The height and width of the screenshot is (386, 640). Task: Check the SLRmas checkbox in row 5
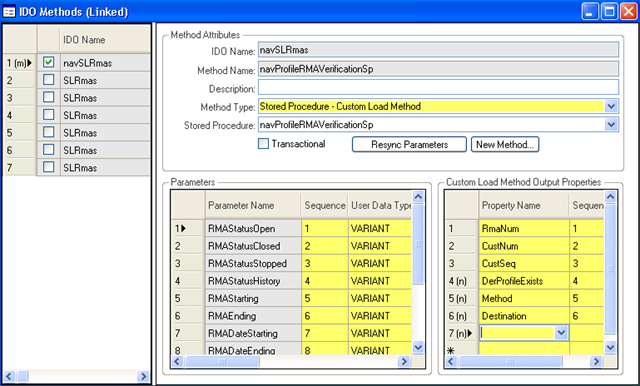tap(49, 132)
